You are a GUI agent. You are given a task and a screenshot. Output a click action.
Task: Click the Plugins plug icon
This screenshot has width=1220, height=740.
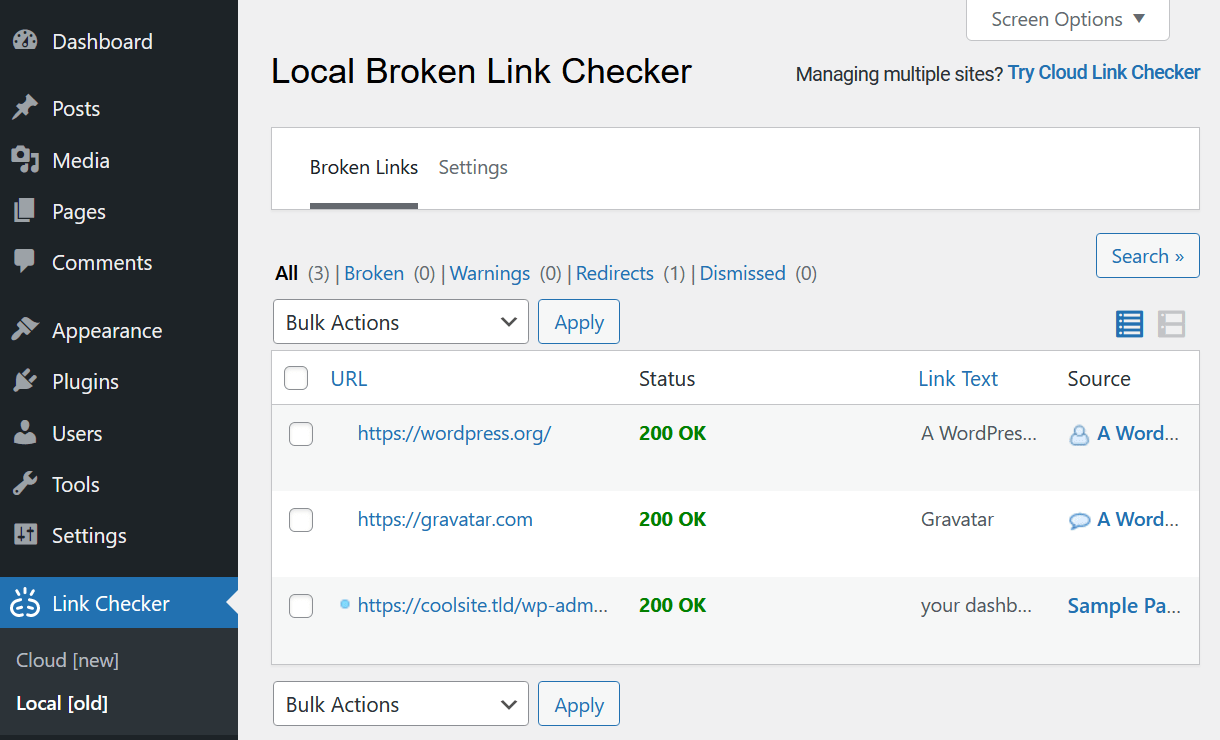[x=25, y=381]
